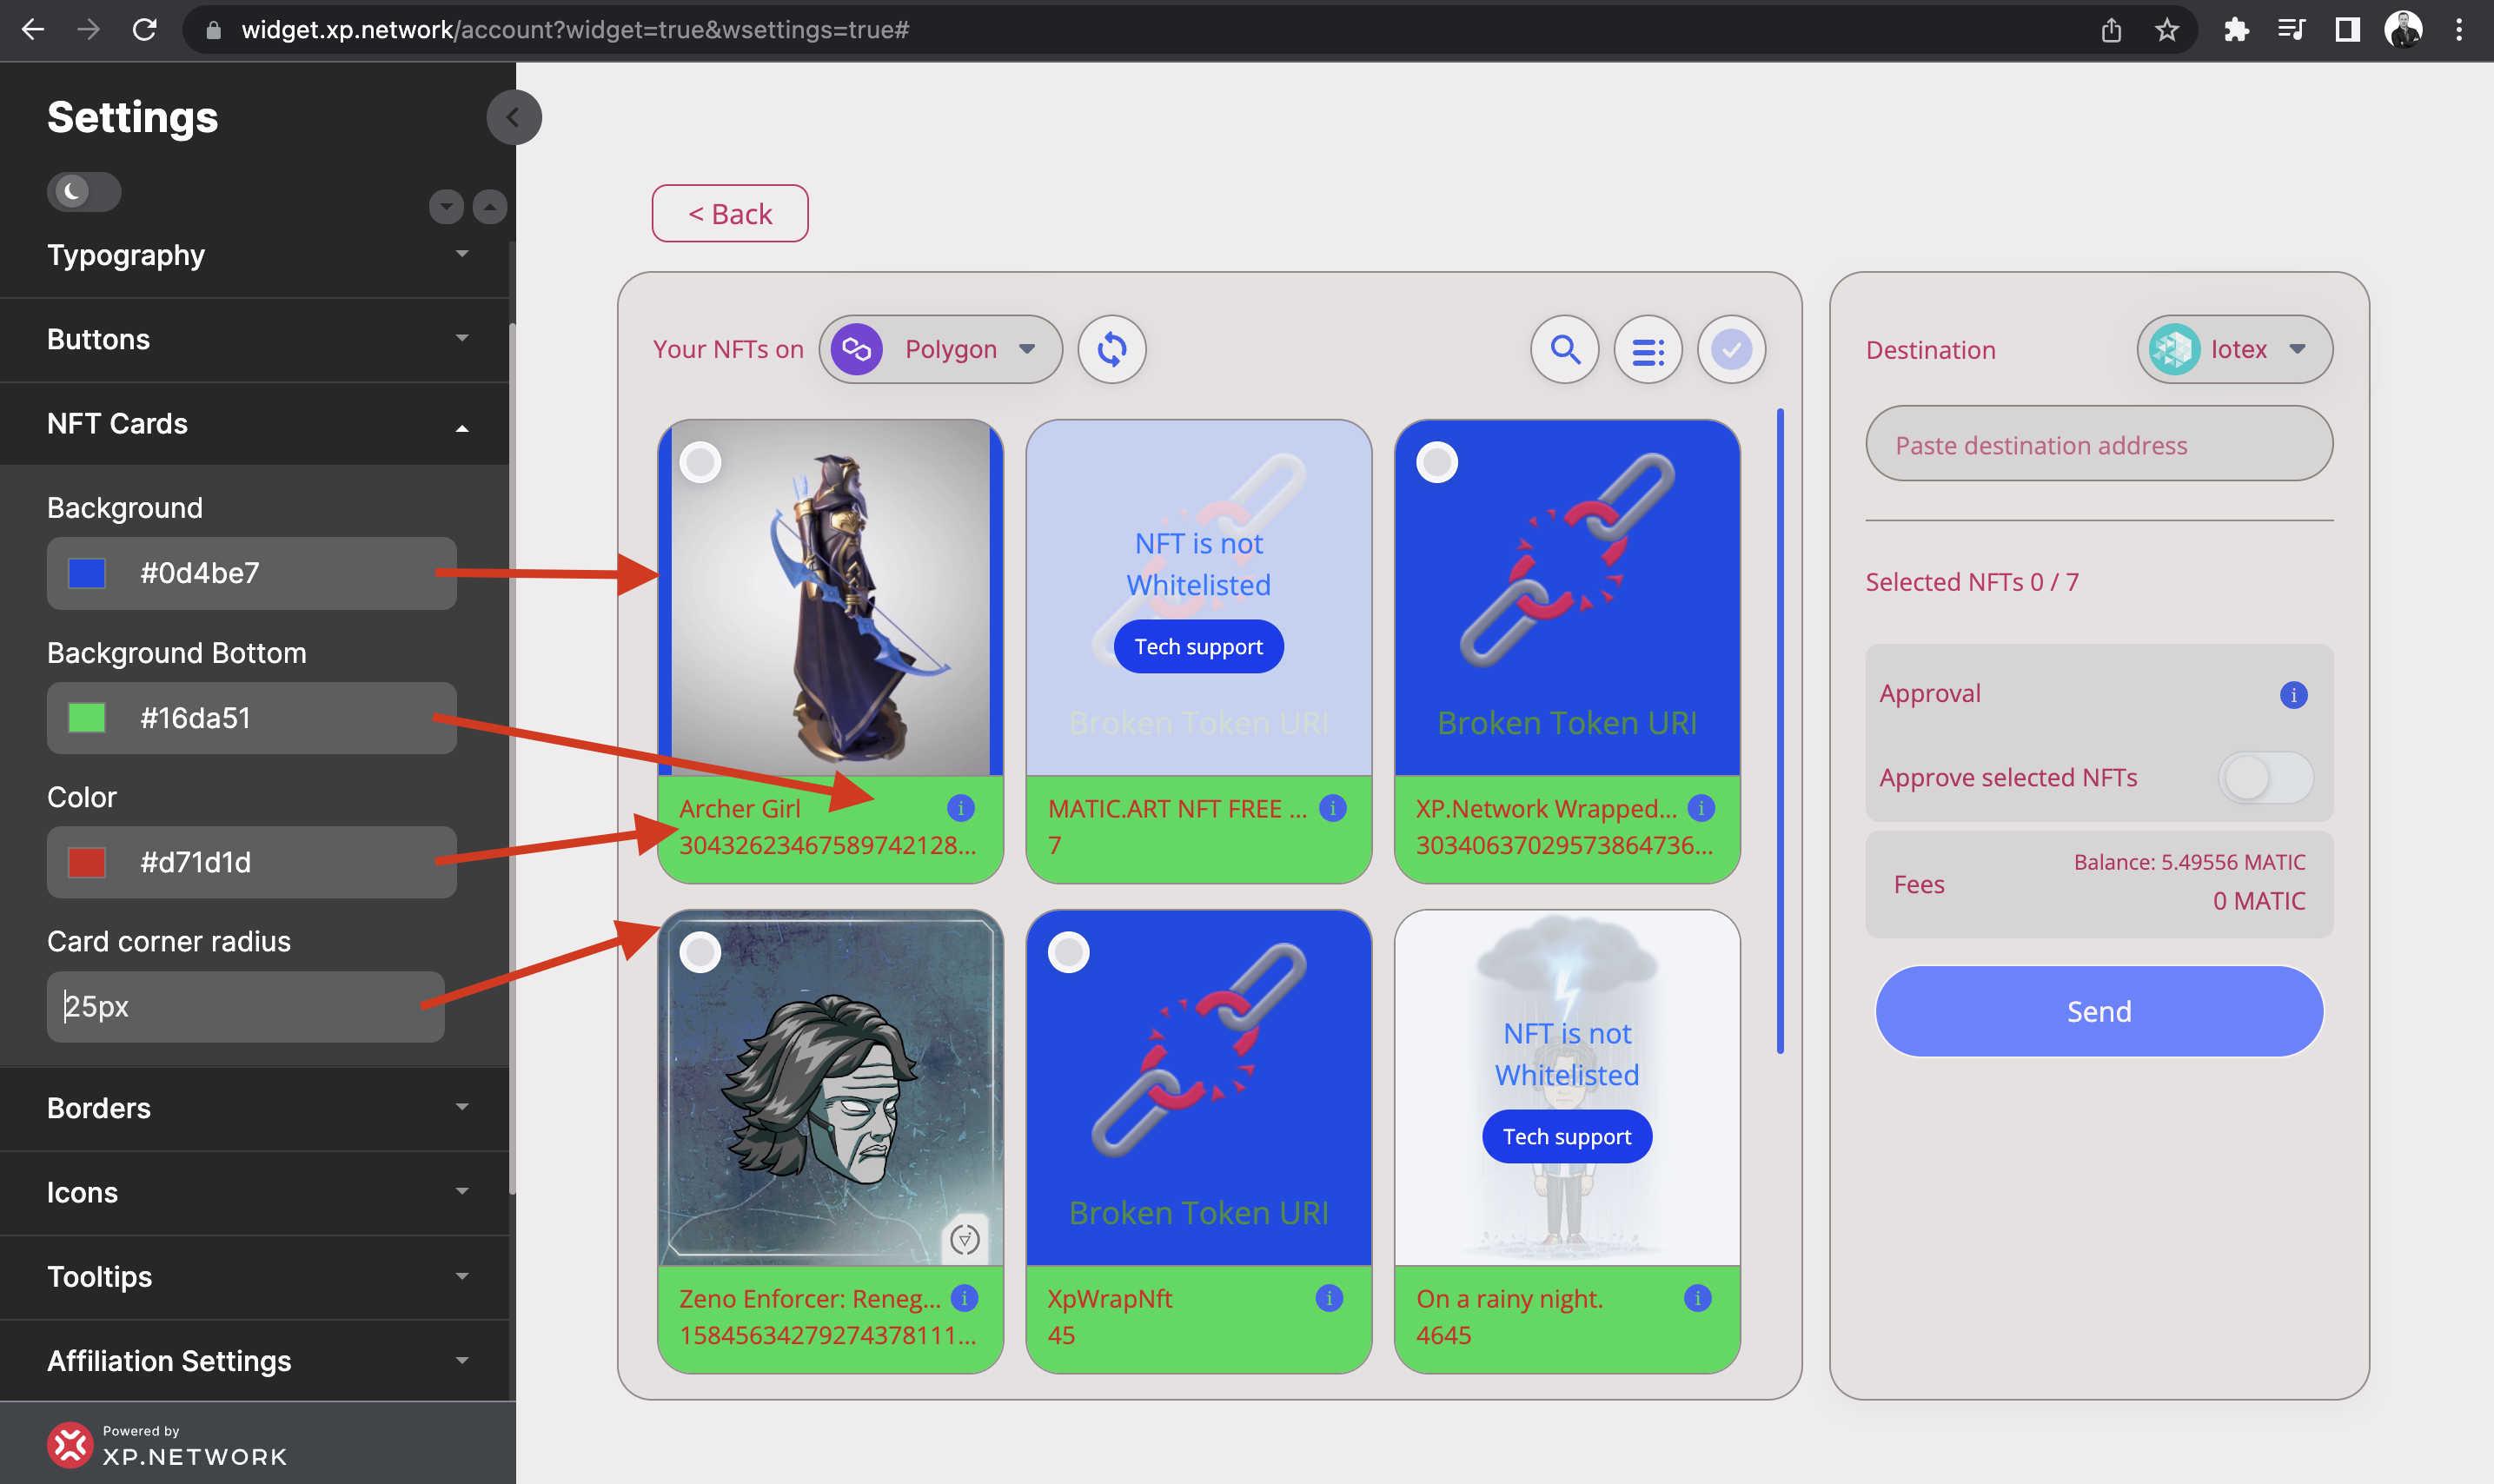Click the XP.NETWORK logo in footer
2494x1484 pixels.
tap(167, 1445)
